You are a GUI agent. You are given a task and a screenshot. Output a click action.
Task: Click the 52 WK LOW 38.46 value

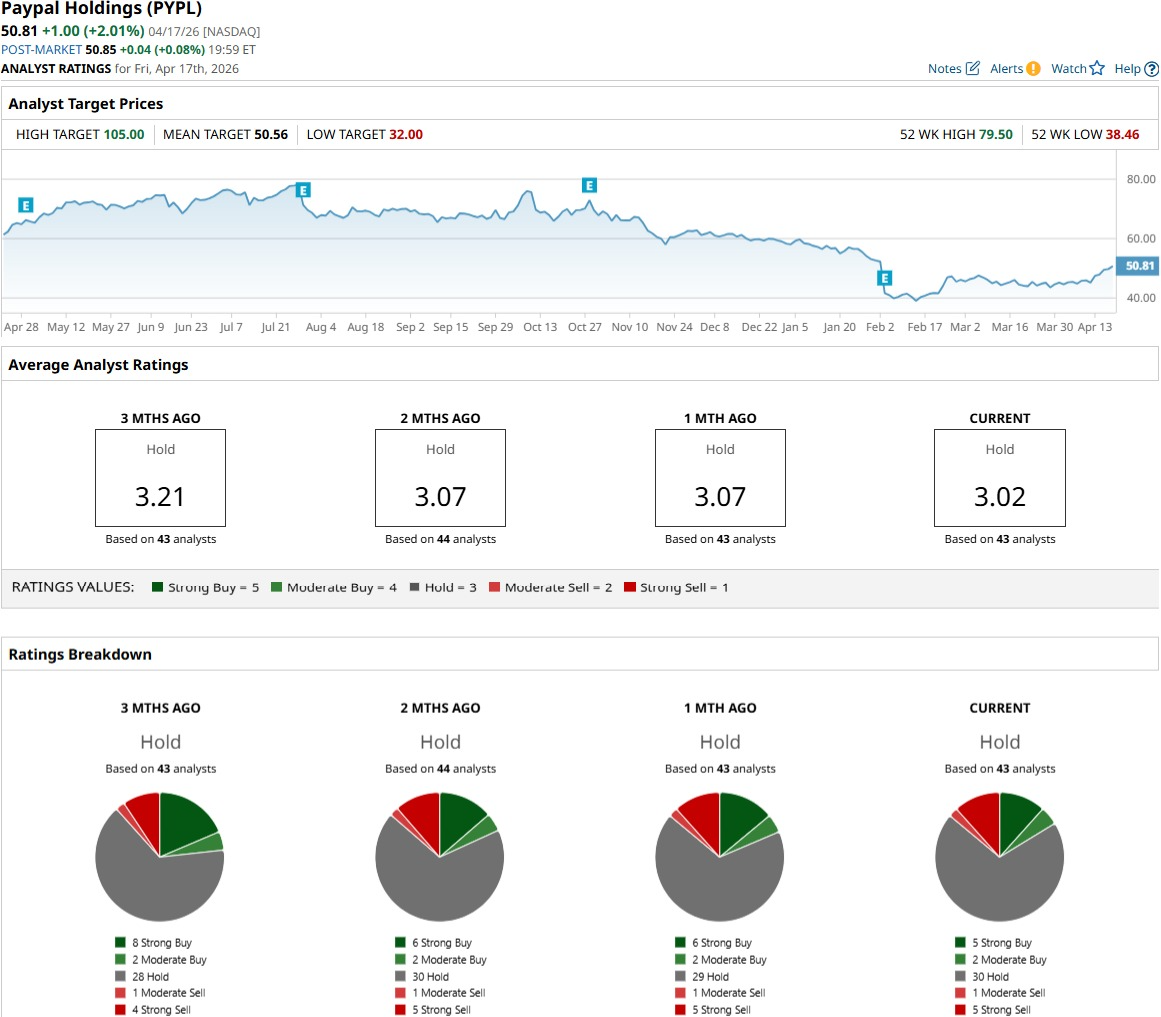(x=1122, y=135)
